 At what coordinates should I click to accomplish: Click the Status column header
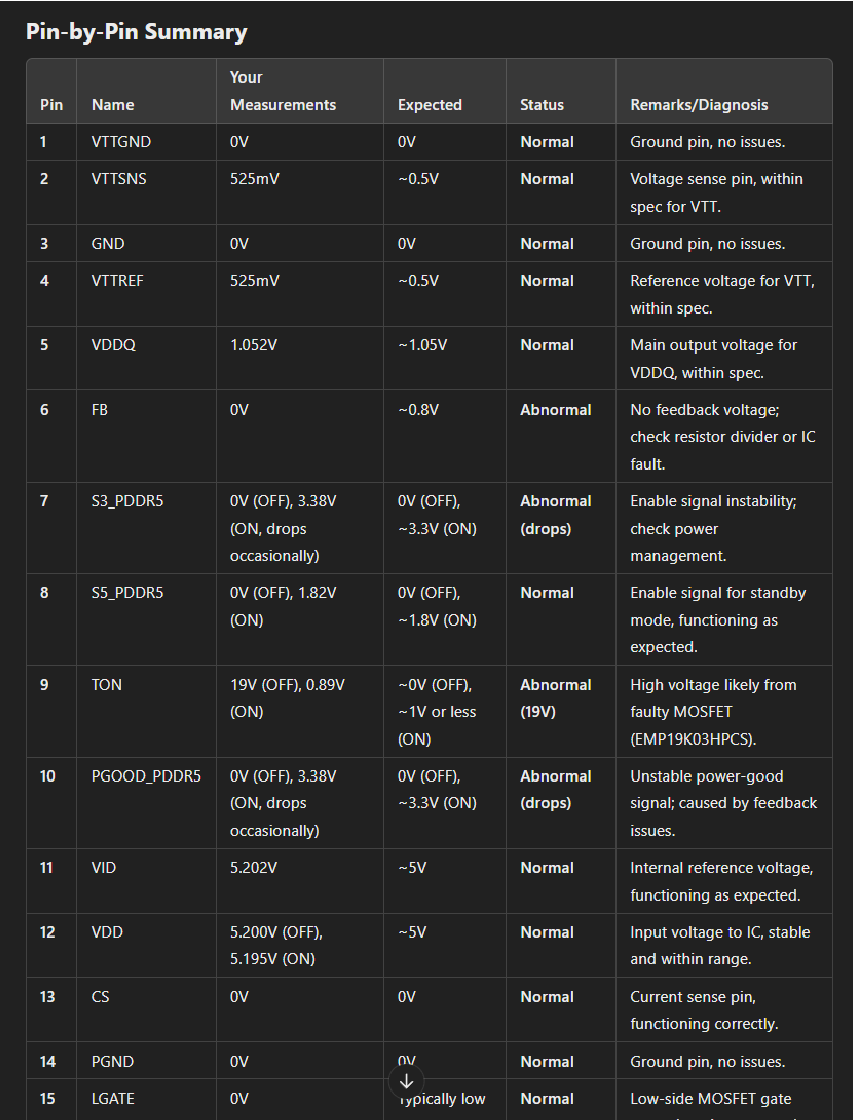pyautogui.click(x=542, y=104)
